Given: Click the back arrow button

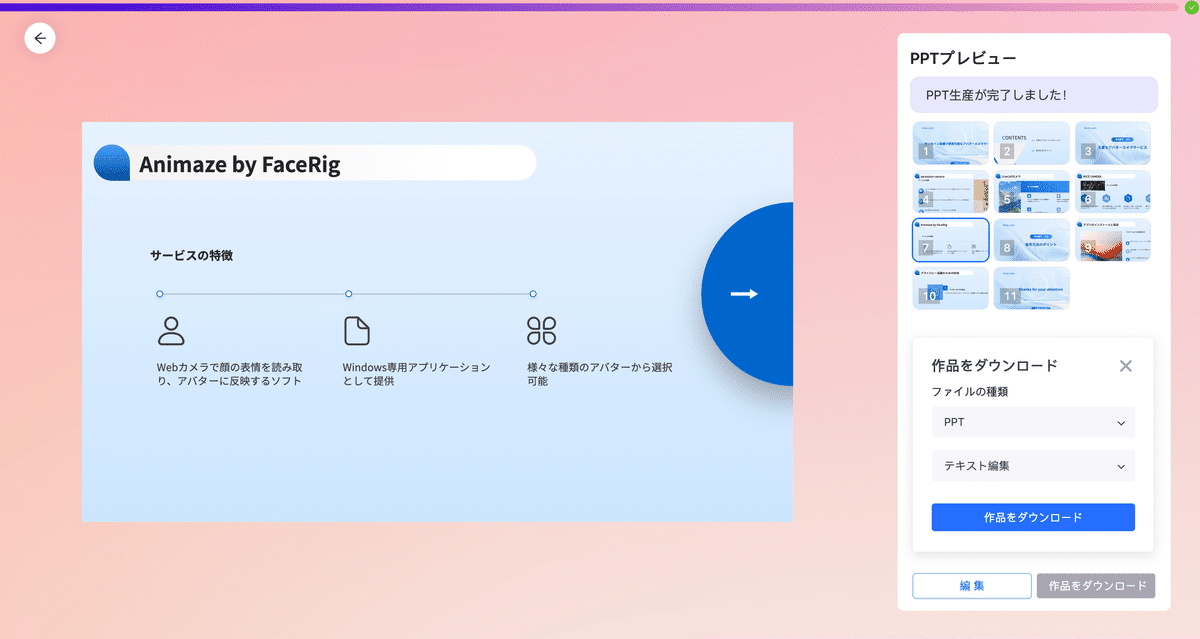Looking at the screenshot, I should click(x=40, y=38).
